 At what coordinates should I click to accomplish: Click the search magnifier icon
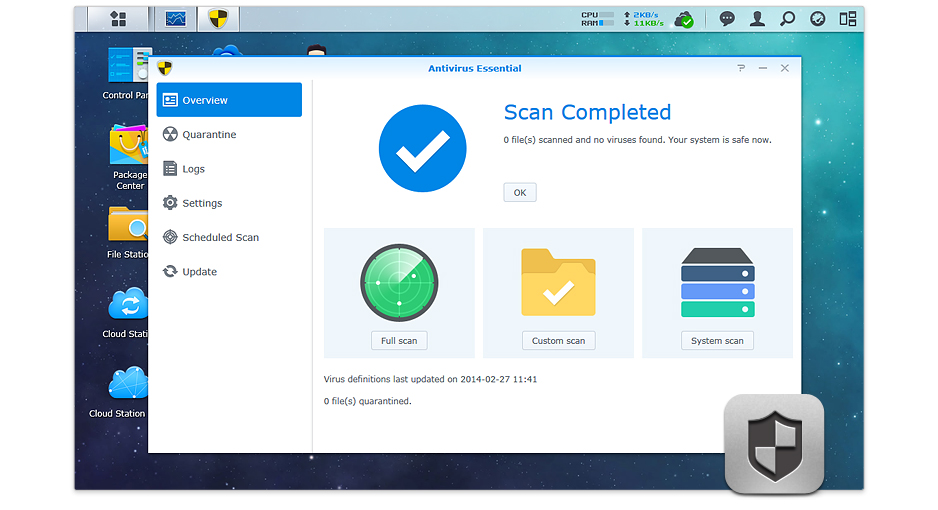tap(787, 19)
